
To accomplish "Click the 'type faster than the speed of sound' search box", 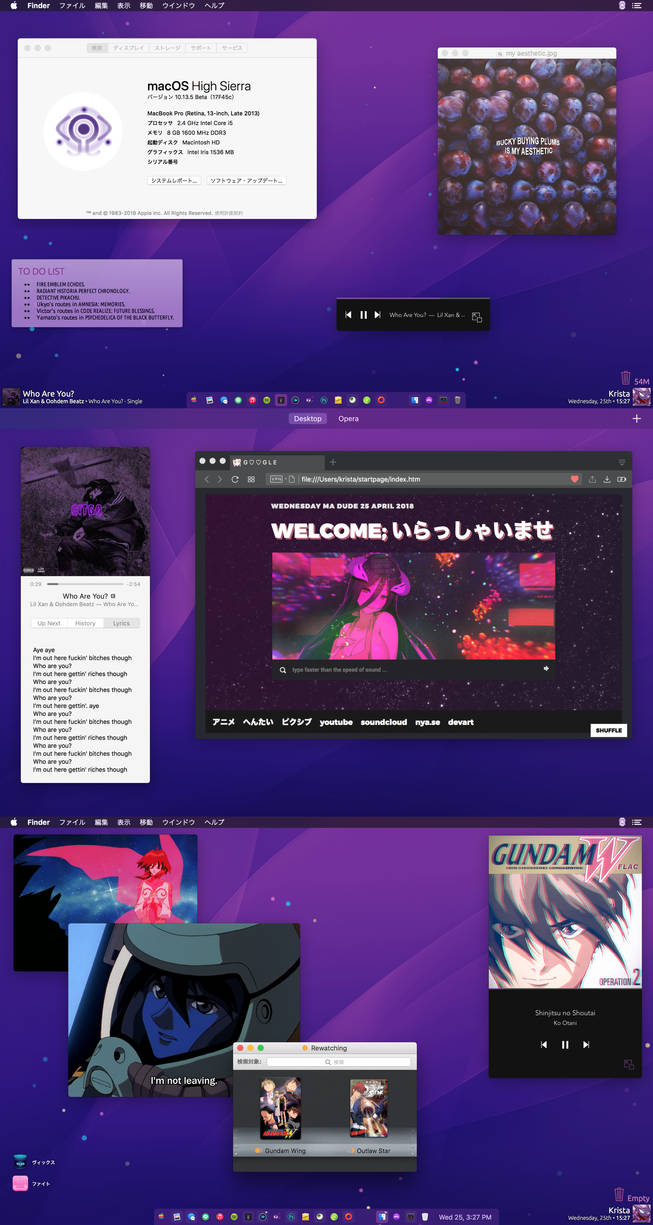I will [413, 669].
